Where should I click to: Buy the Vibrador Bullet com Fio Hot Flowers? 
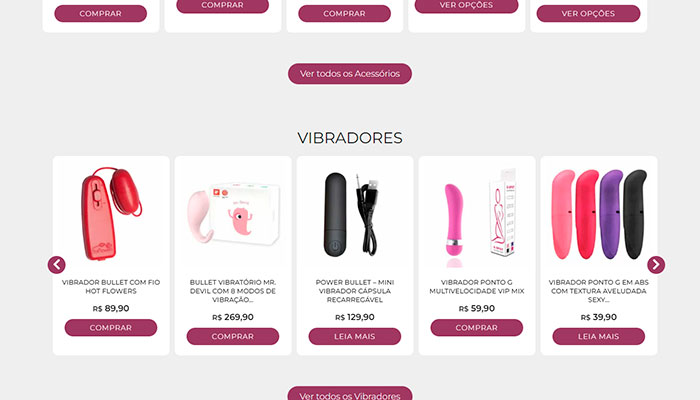[111, 328]
